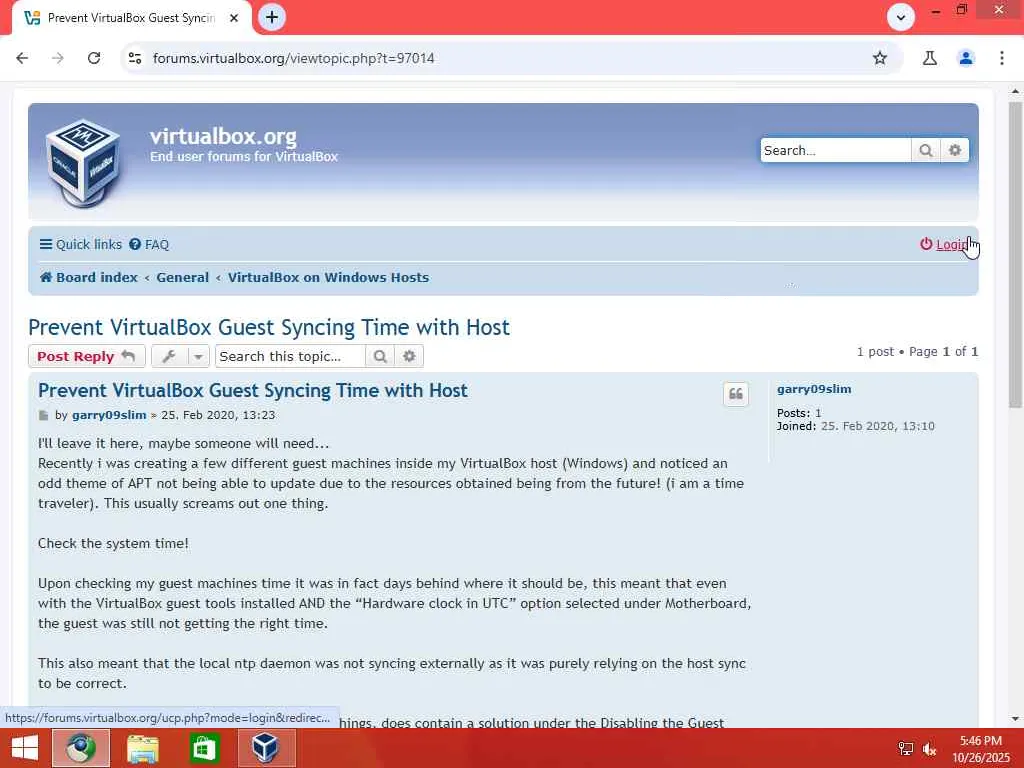The width and height of the screenshot is (1024, 768).
Task: Click the VirtualBox taskbar icon
Action: tap(266, 748)
